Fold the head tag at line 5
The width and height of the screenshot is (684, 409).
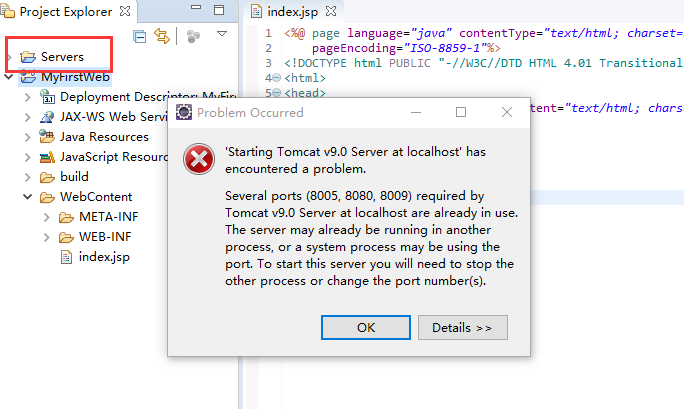pos(277,93)
